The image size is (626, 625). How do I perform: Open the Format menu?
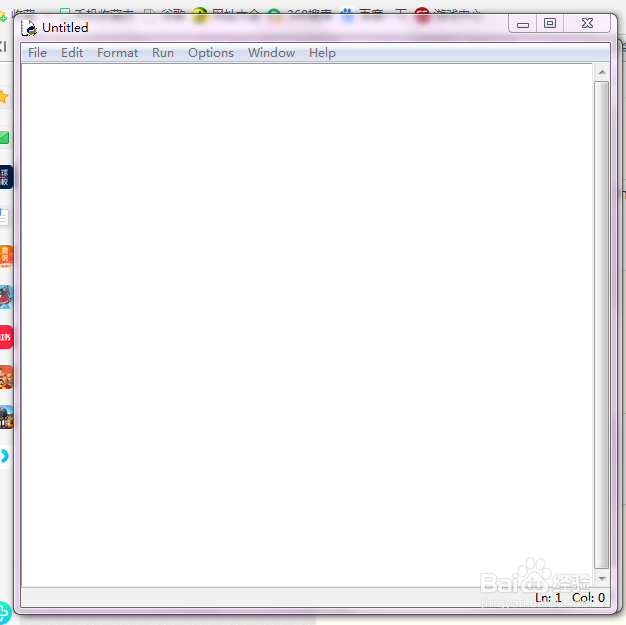tap(117, 53)
